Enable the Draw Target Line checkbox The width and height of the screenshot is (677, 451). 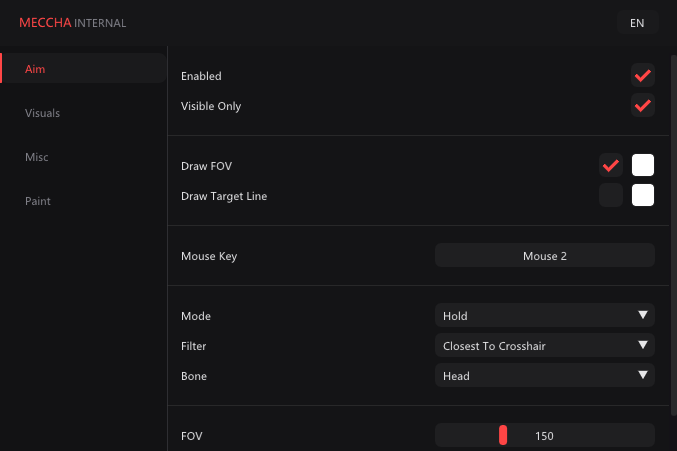click(x=611, y=195)
